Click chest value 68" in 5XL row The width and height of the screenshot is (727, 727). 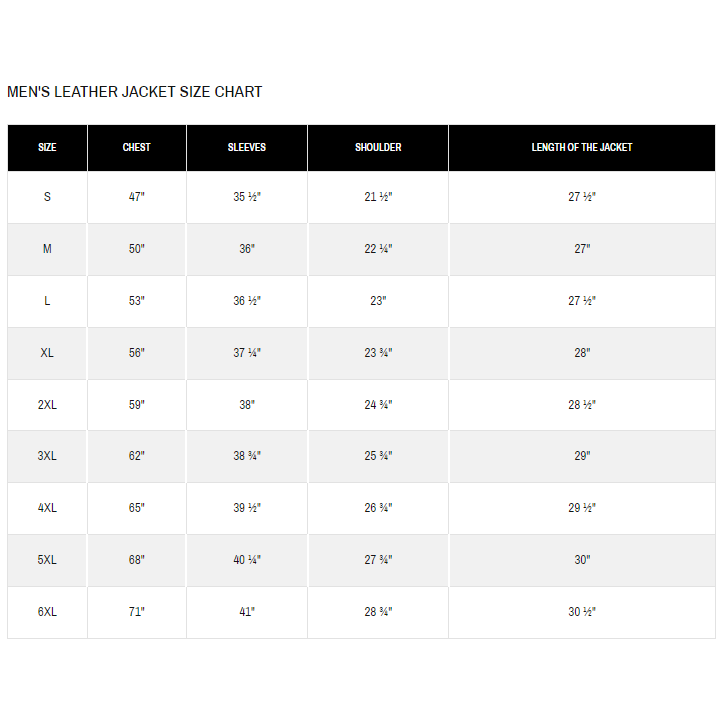point(136,560)
